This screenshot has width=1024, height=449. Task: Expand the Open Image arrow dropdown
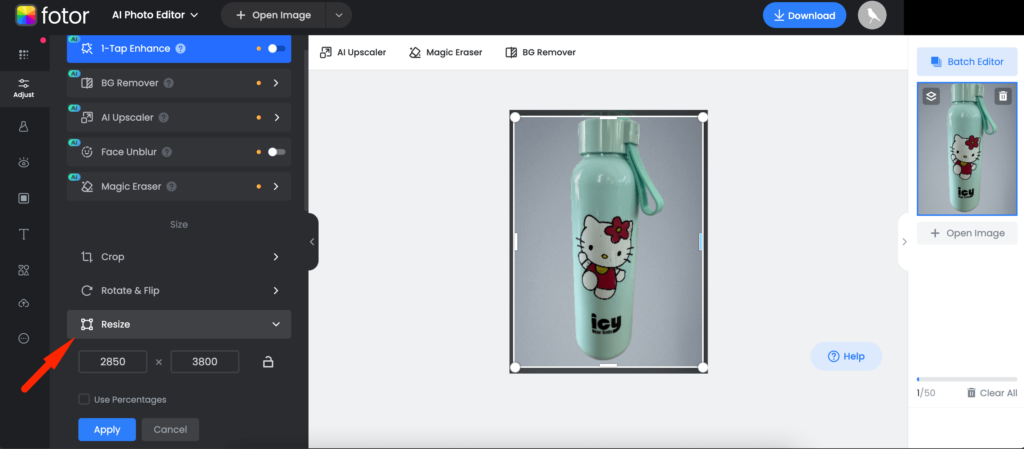pyautogui.click(x=338, y=15)
